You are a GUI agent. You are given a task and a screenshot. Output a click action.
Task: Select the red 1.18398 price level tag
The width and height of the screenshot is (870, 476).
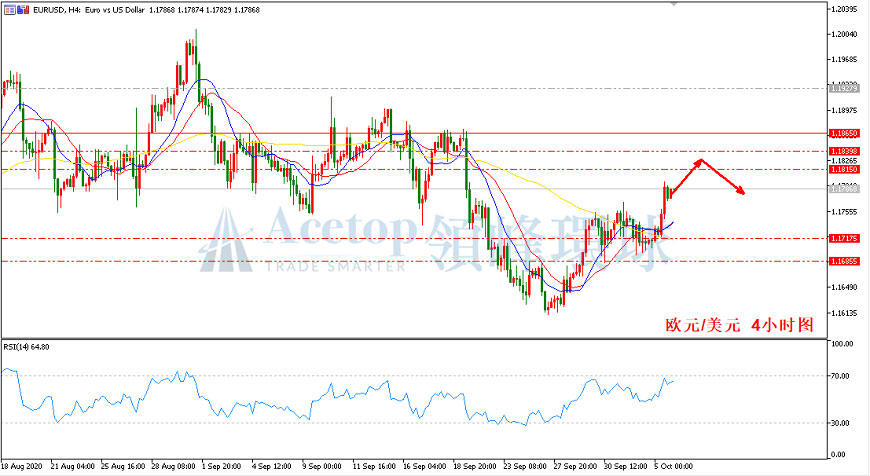[844, 151]
